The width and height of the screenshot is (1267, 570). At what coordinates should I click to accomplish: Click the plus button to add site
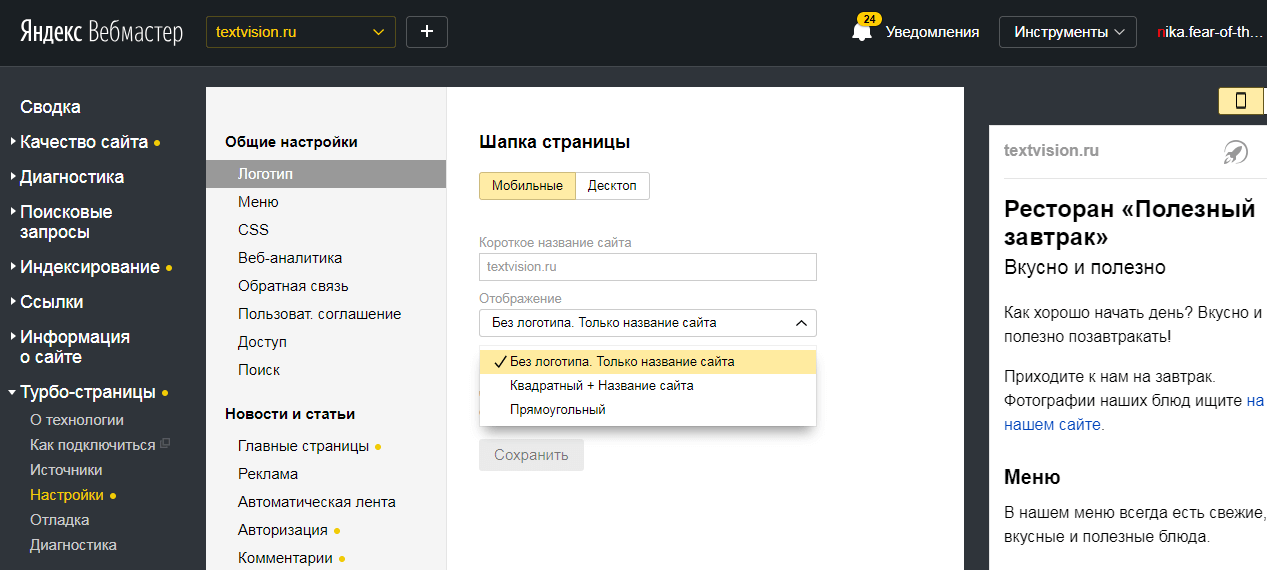[427, 32]
